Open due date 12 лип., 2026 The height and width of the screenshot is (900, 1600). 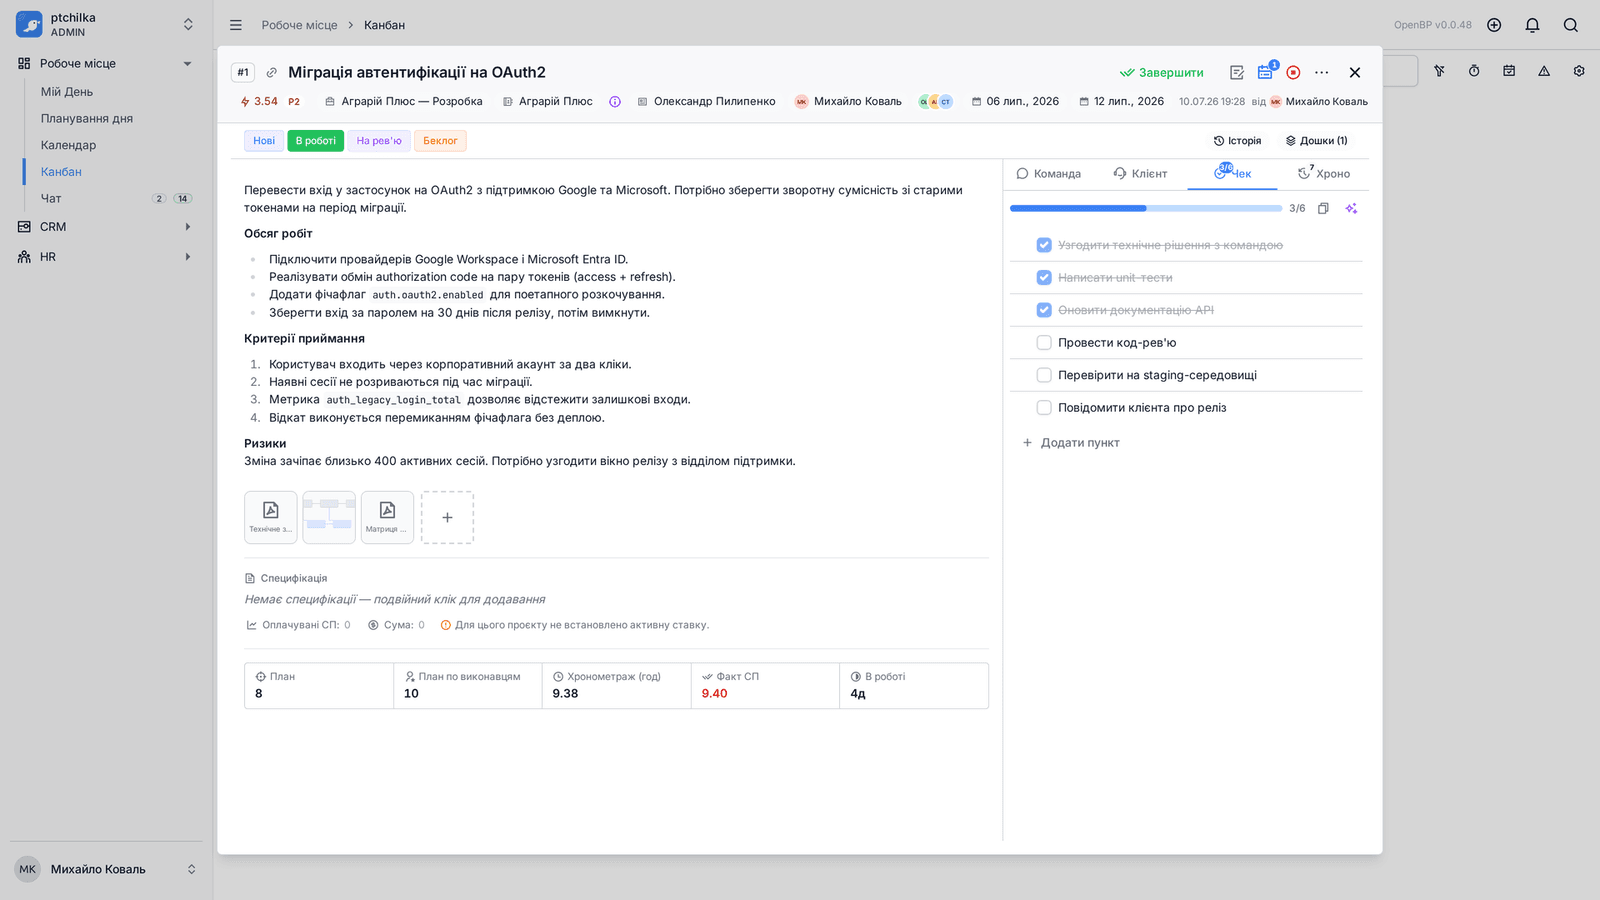click(1121, 102)
